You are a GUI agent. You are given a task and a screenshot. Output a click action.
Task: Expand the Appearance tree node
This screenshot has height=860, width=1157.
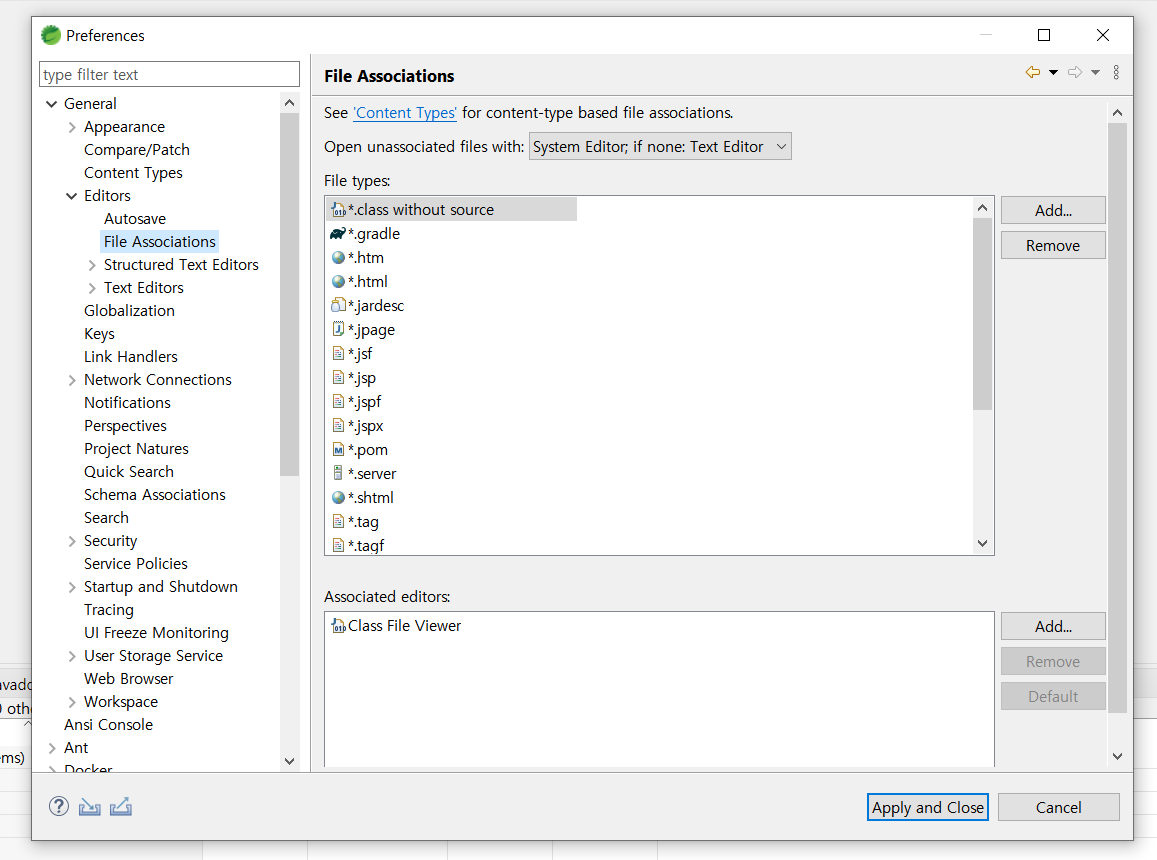72,127
